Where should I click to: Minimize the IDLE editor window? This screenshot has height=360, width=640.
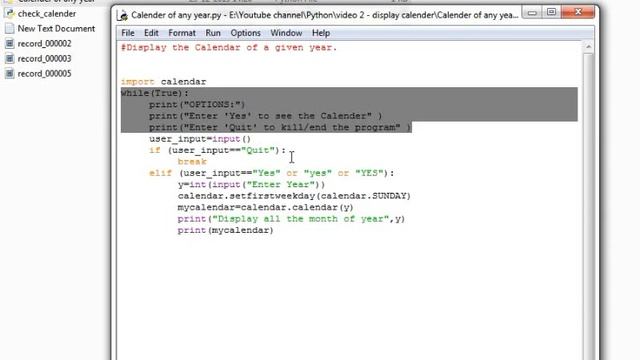(532, 13)
